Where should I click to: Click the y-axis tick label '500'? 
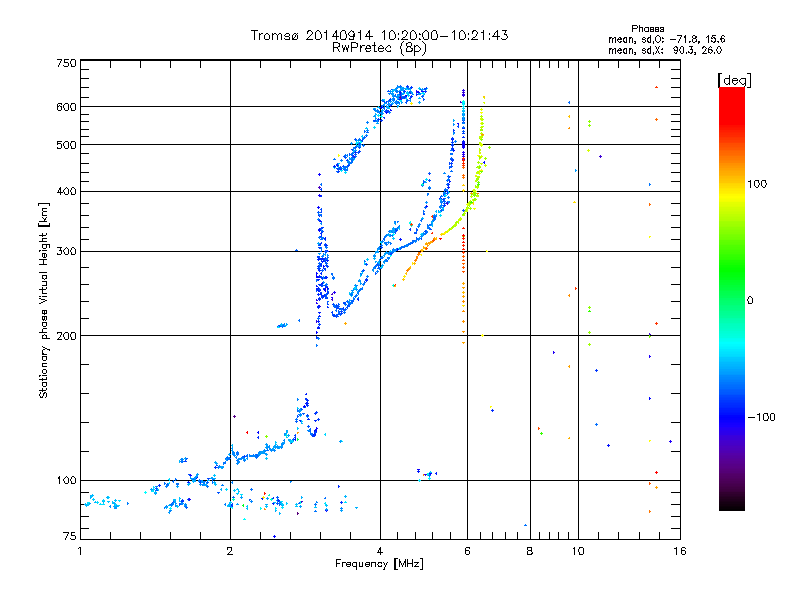(66, 145)
